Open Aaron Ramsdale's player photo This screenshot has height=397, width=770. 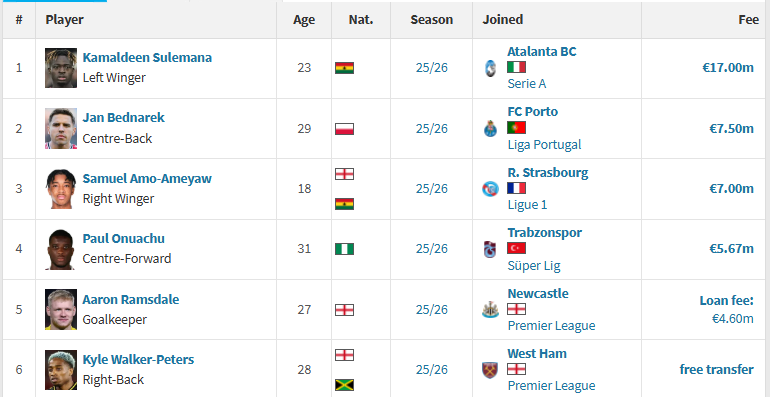tap(61, 309)
